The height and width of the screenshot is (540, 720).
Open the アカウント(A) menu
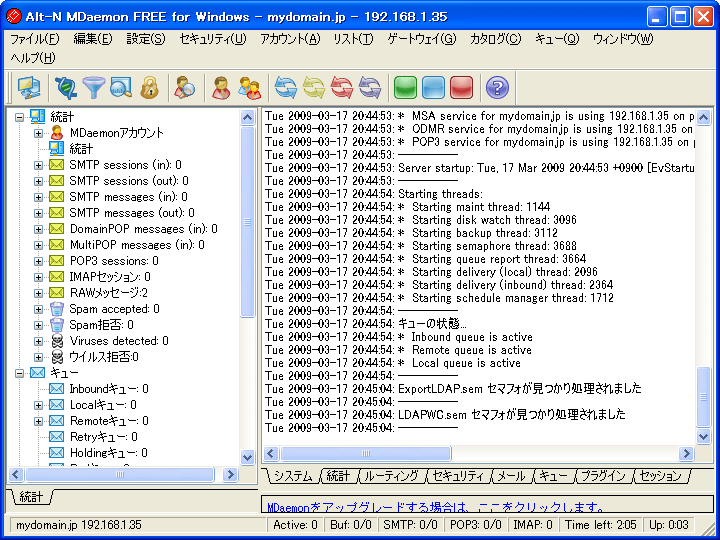point(290,39)
